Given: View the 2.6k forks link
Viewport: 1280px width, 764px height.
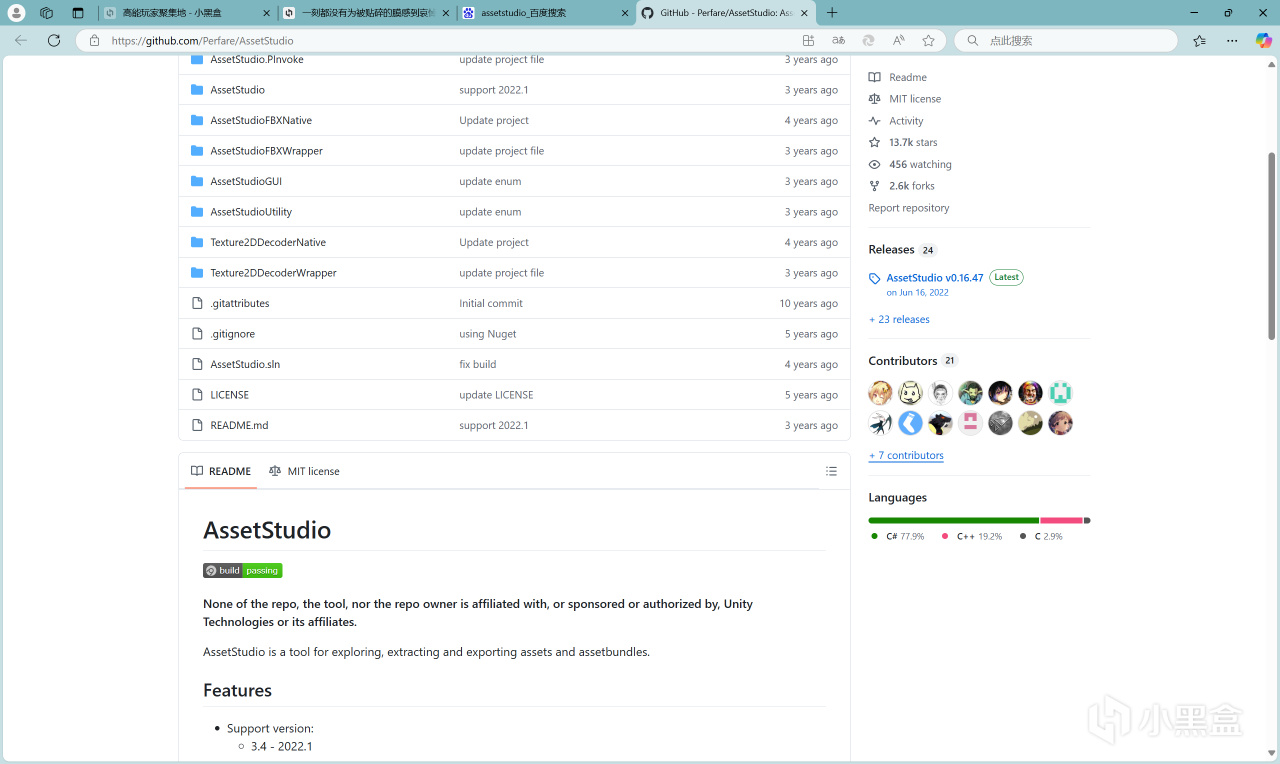Looking at the screenshot, I should pyautogui.click(x=903, y=186).
